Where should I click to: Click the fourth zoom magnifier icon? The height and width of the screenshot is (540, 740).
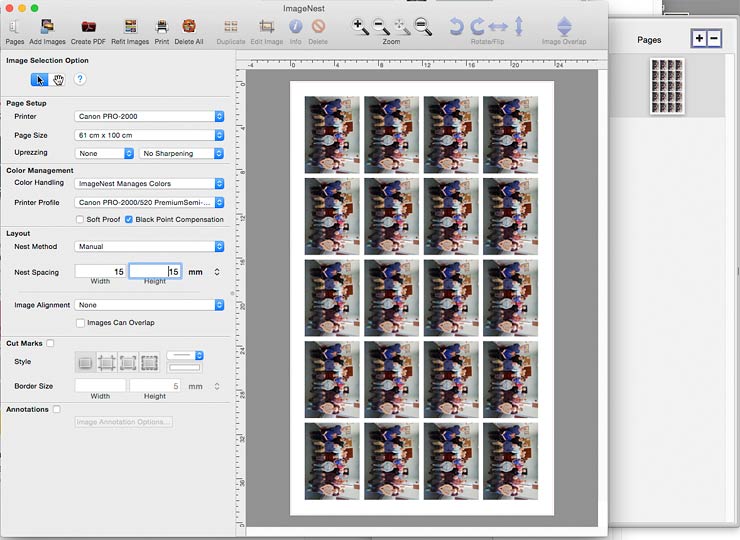pyautogui.click(x=422, y=26)
